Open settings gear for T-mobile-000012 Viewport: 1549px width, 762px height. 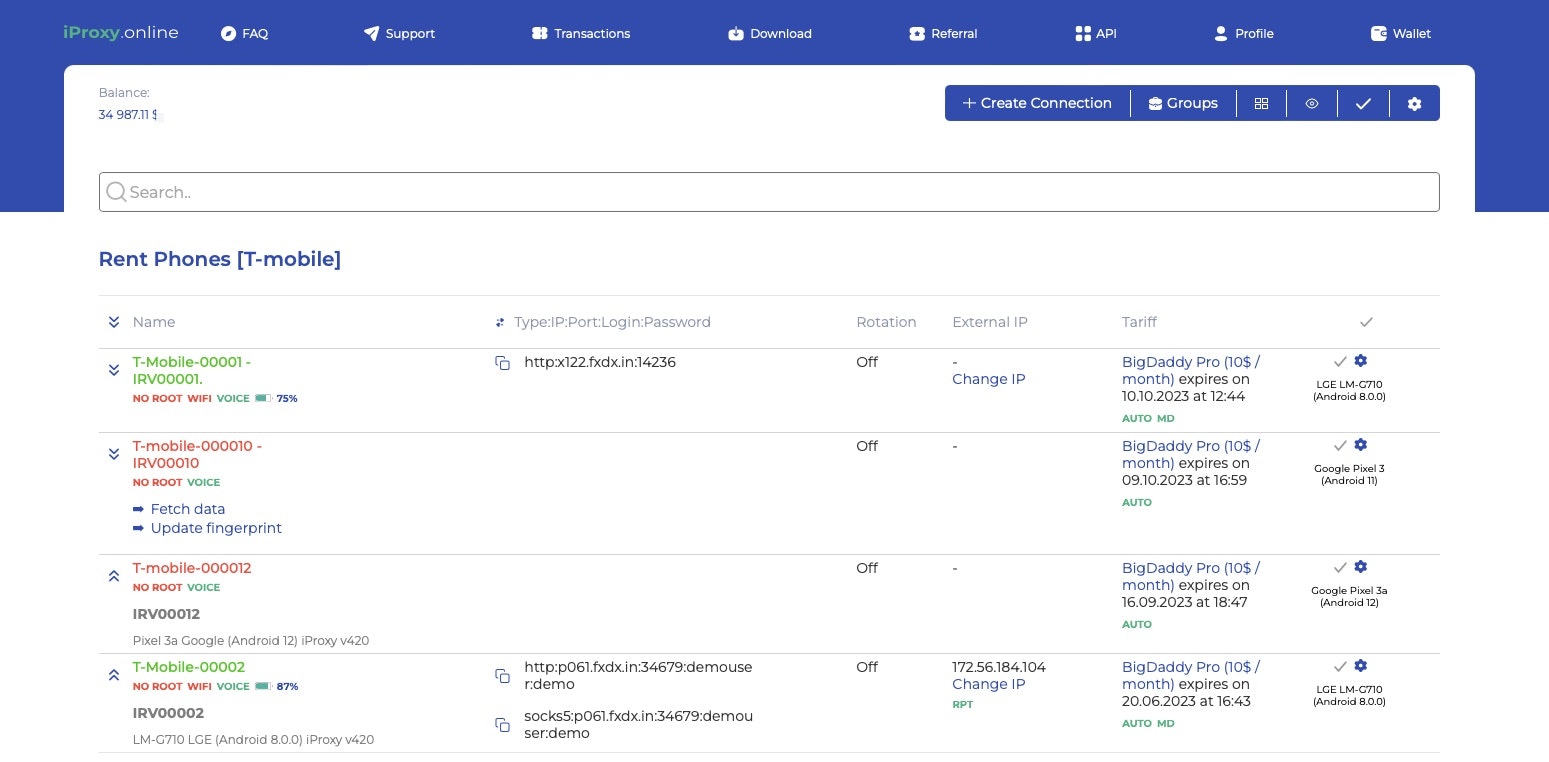pos(1360,567)
